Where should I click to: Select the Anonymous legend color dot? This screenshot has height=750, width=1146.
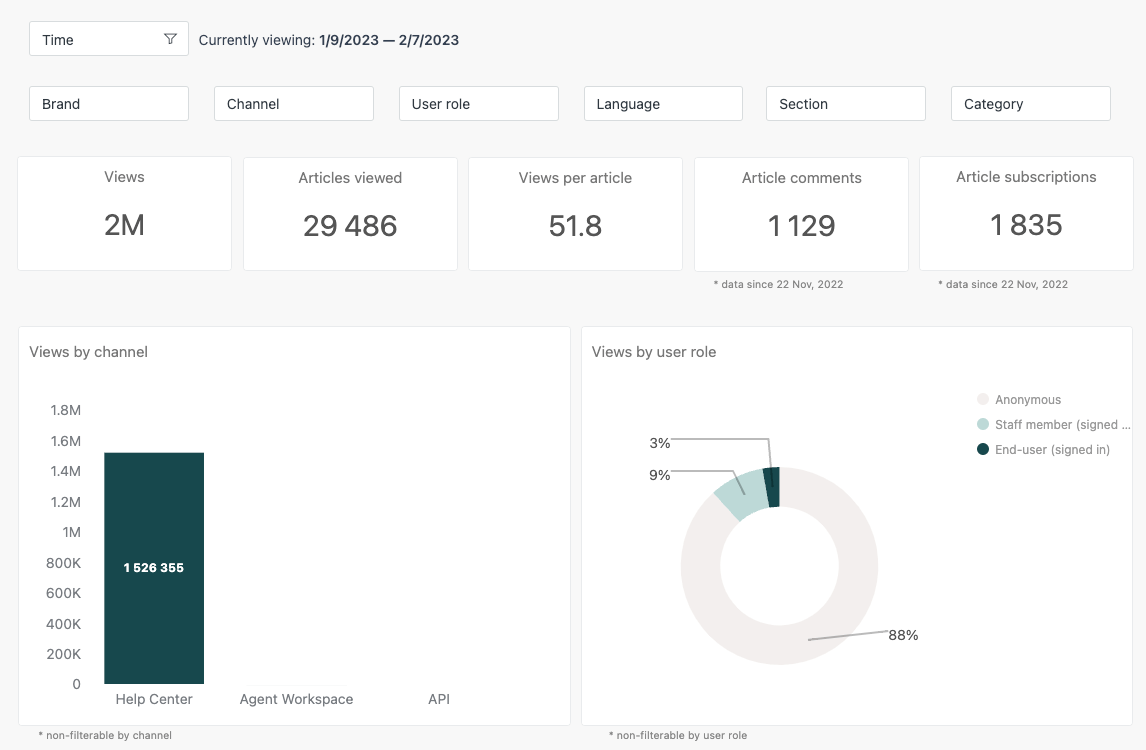pos(982,399)
